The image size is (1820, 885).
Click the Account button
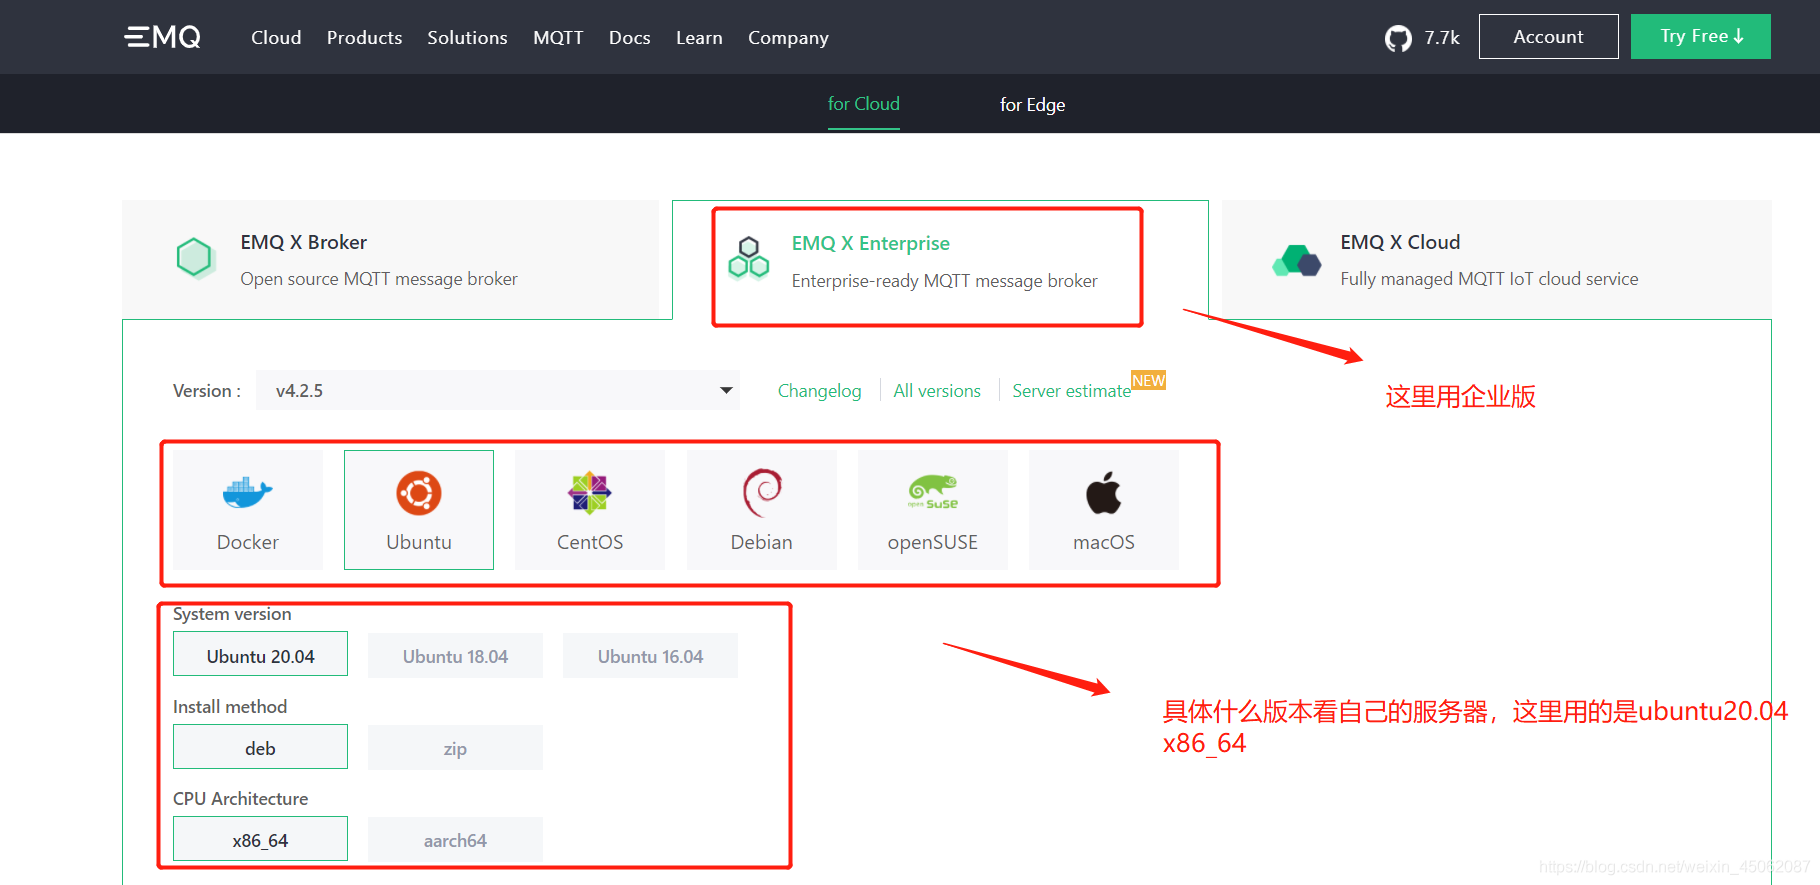(1548, 36)
